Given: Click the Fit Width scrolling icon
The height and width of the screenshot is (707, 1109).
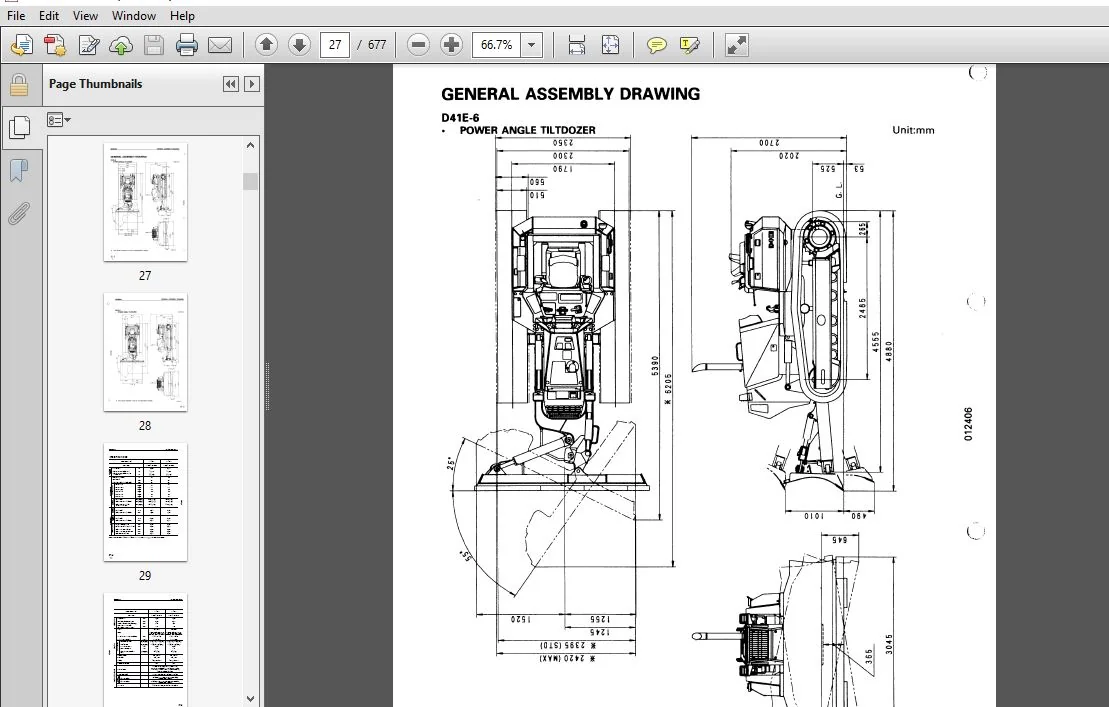Looking at the screenshot, I should [x=576, y=45].
